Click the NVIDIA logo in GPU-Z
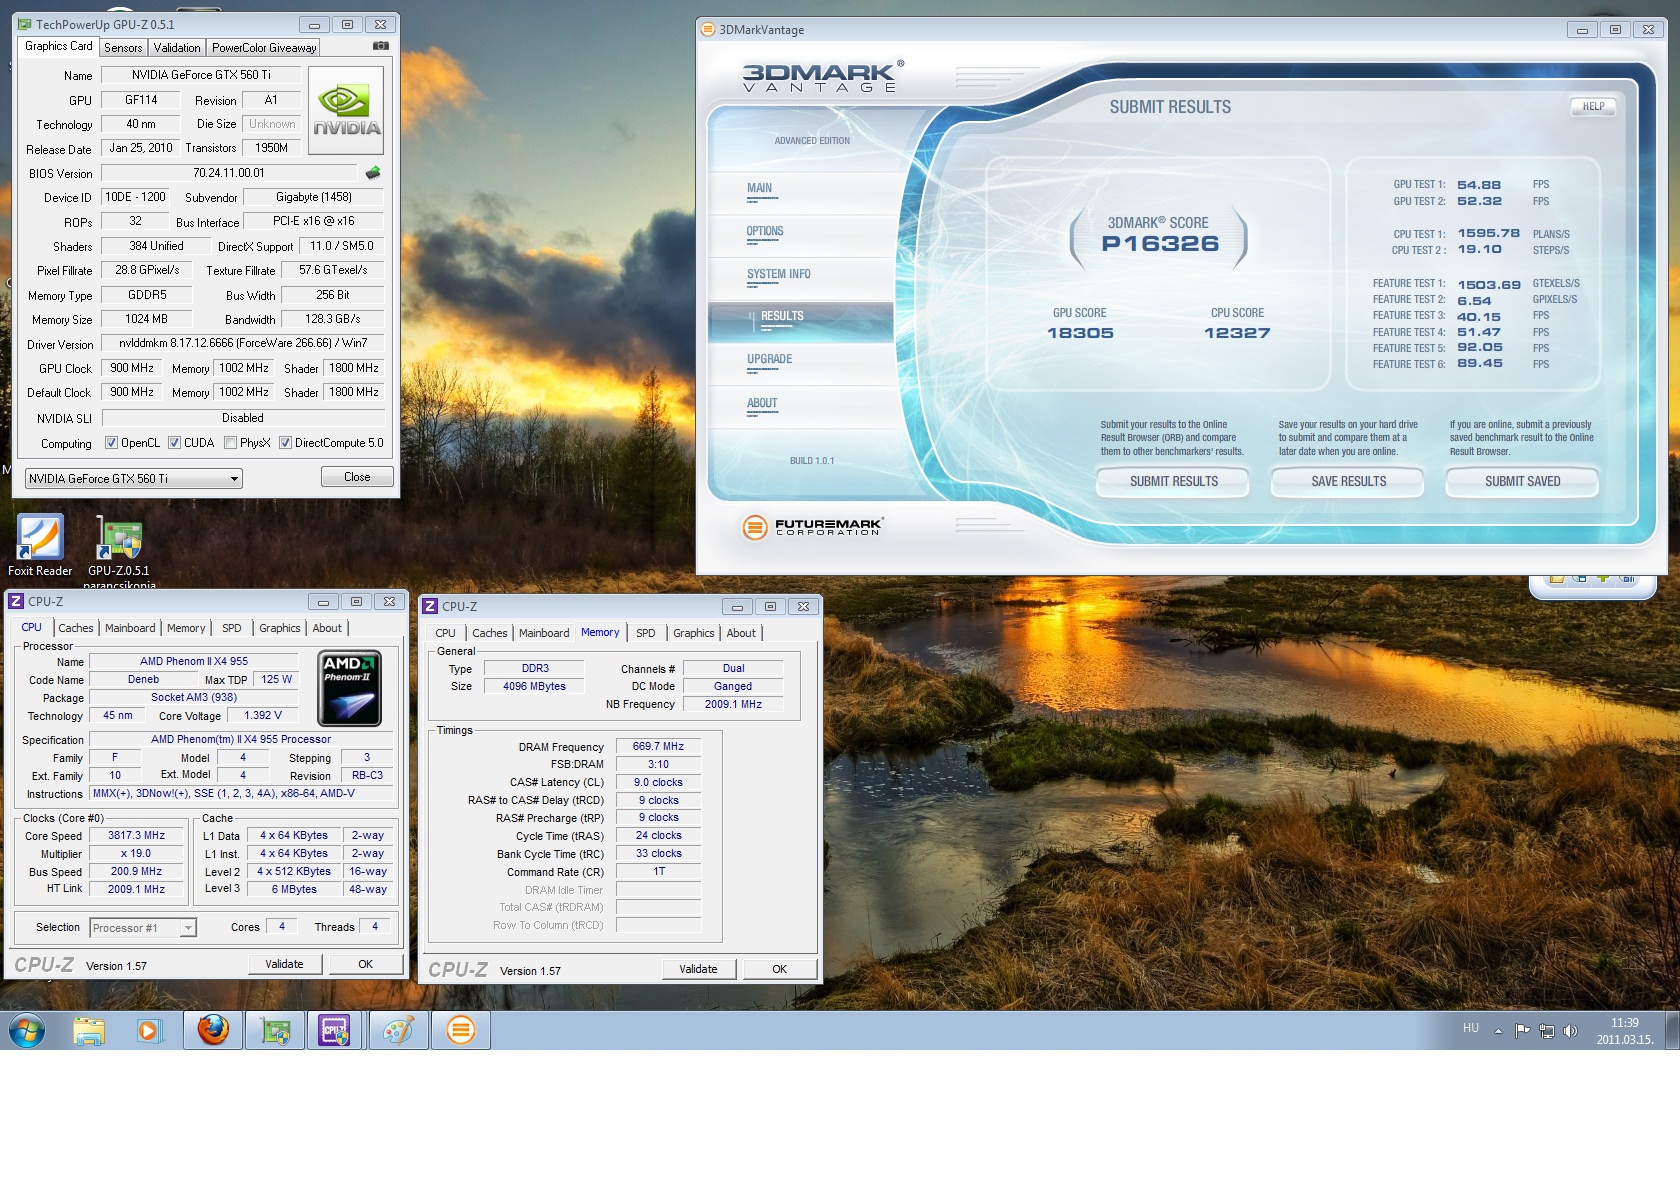Screen dimensions: 1680x1200 346,111
